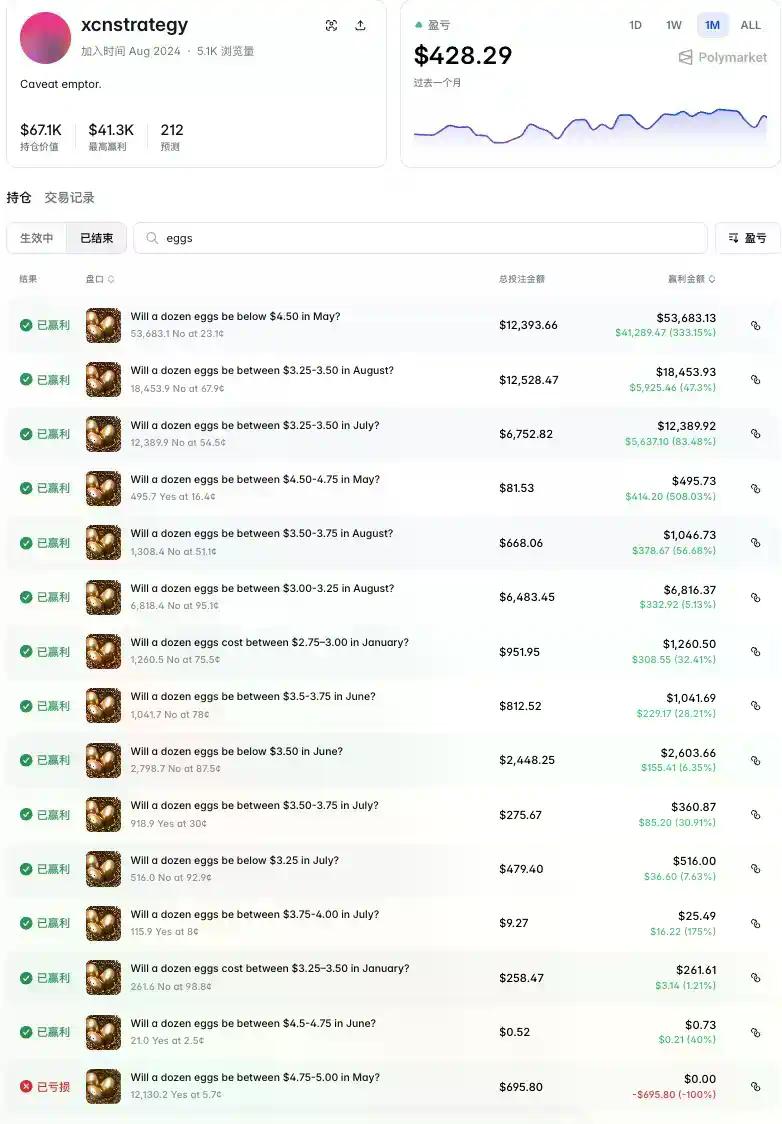Open the xcnstrategy profile avatar

tap(45, 38)
